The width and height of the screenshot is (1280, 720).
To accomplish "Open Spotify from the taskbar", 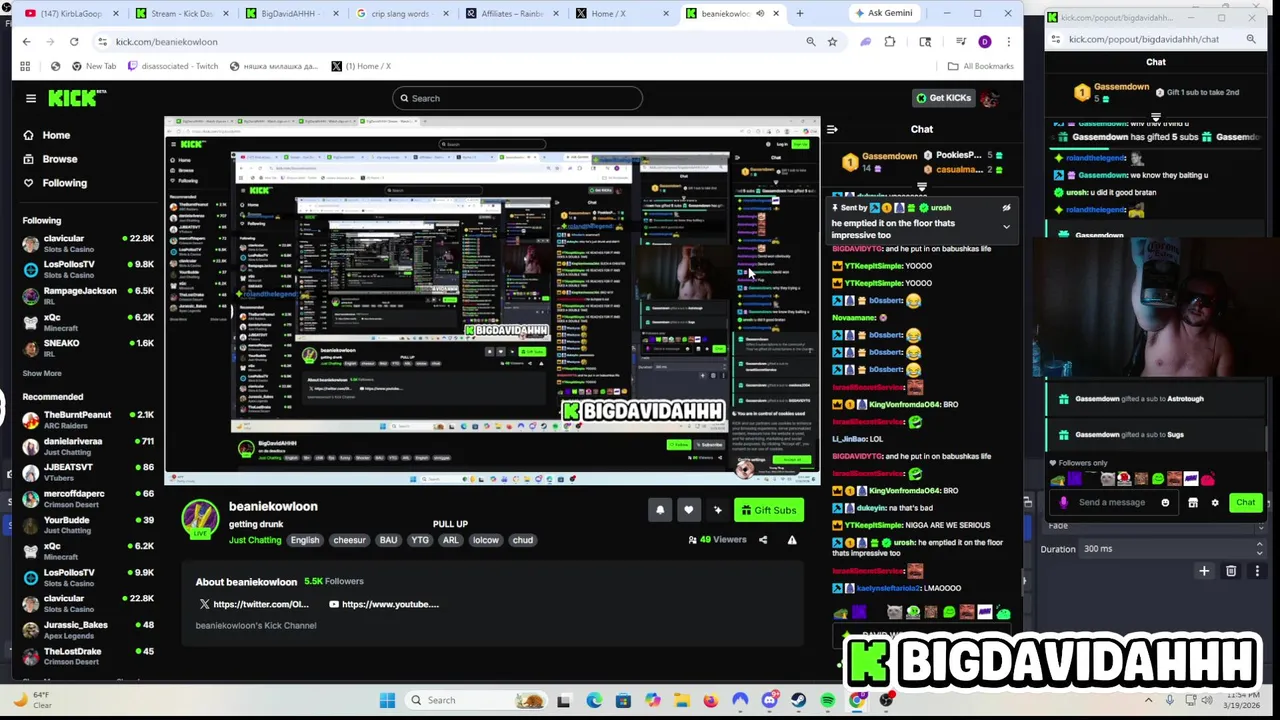I will pos(827,700).
